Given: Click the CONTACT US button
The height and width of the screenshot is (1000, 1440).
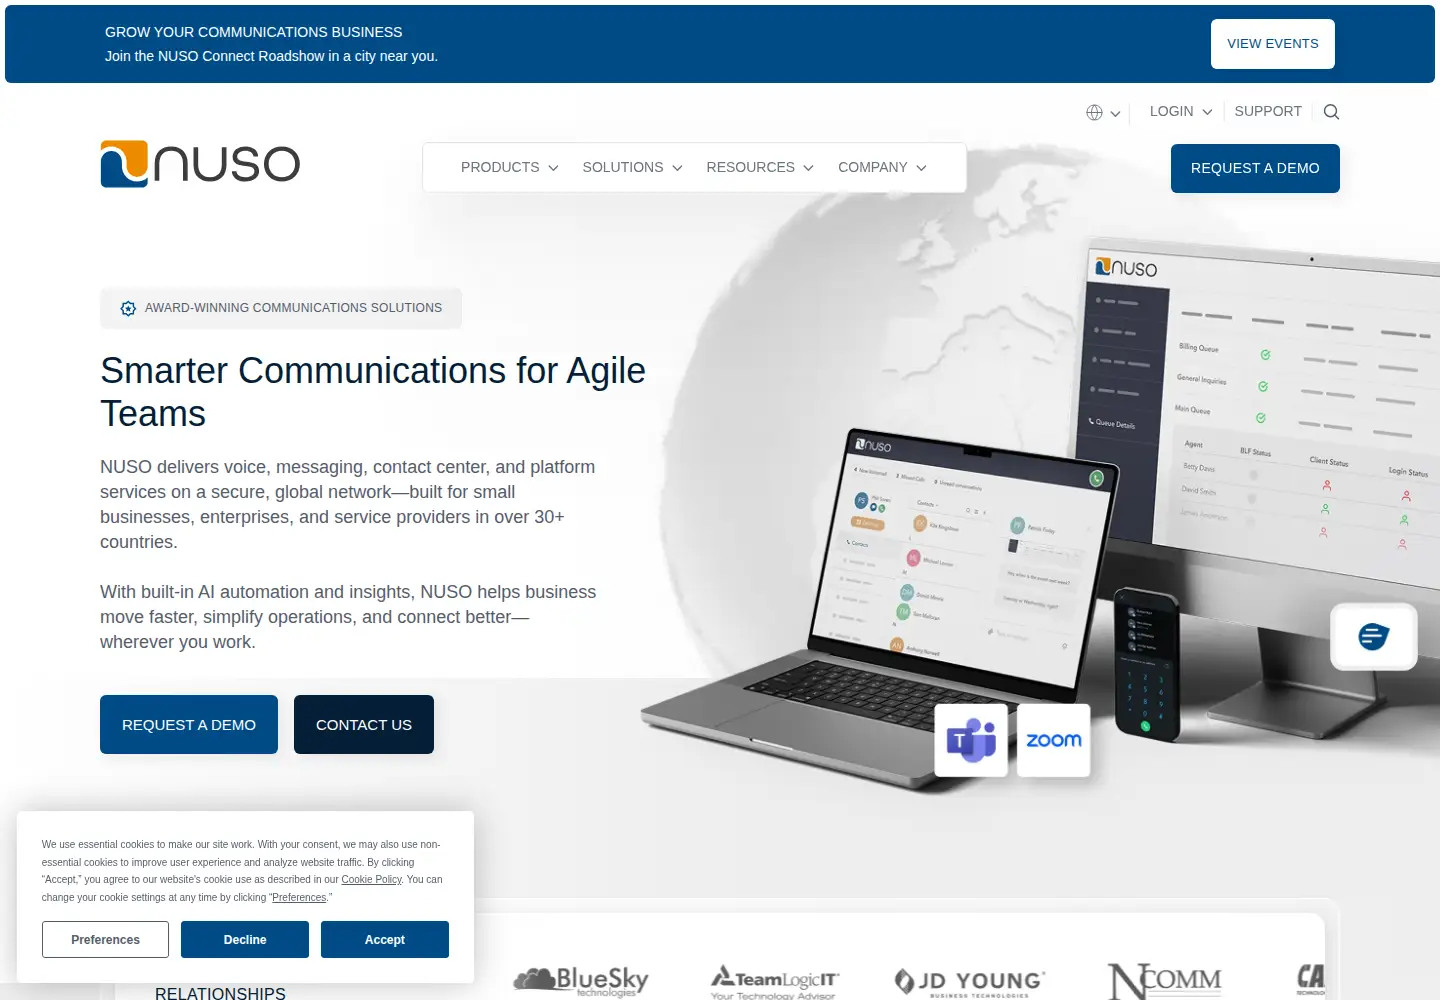Looking at the screenshot, I should 364,725.
